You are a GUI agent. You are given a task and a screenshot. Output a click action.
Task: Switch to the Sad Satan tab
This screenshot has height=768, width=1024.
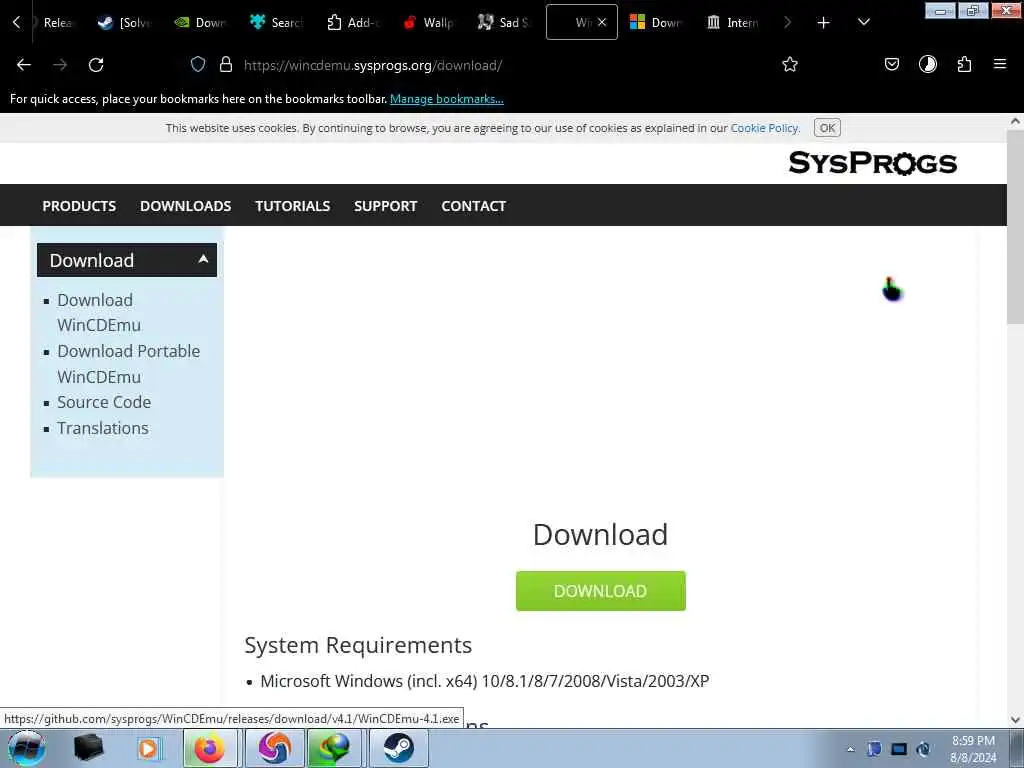[x=504, y=22]
